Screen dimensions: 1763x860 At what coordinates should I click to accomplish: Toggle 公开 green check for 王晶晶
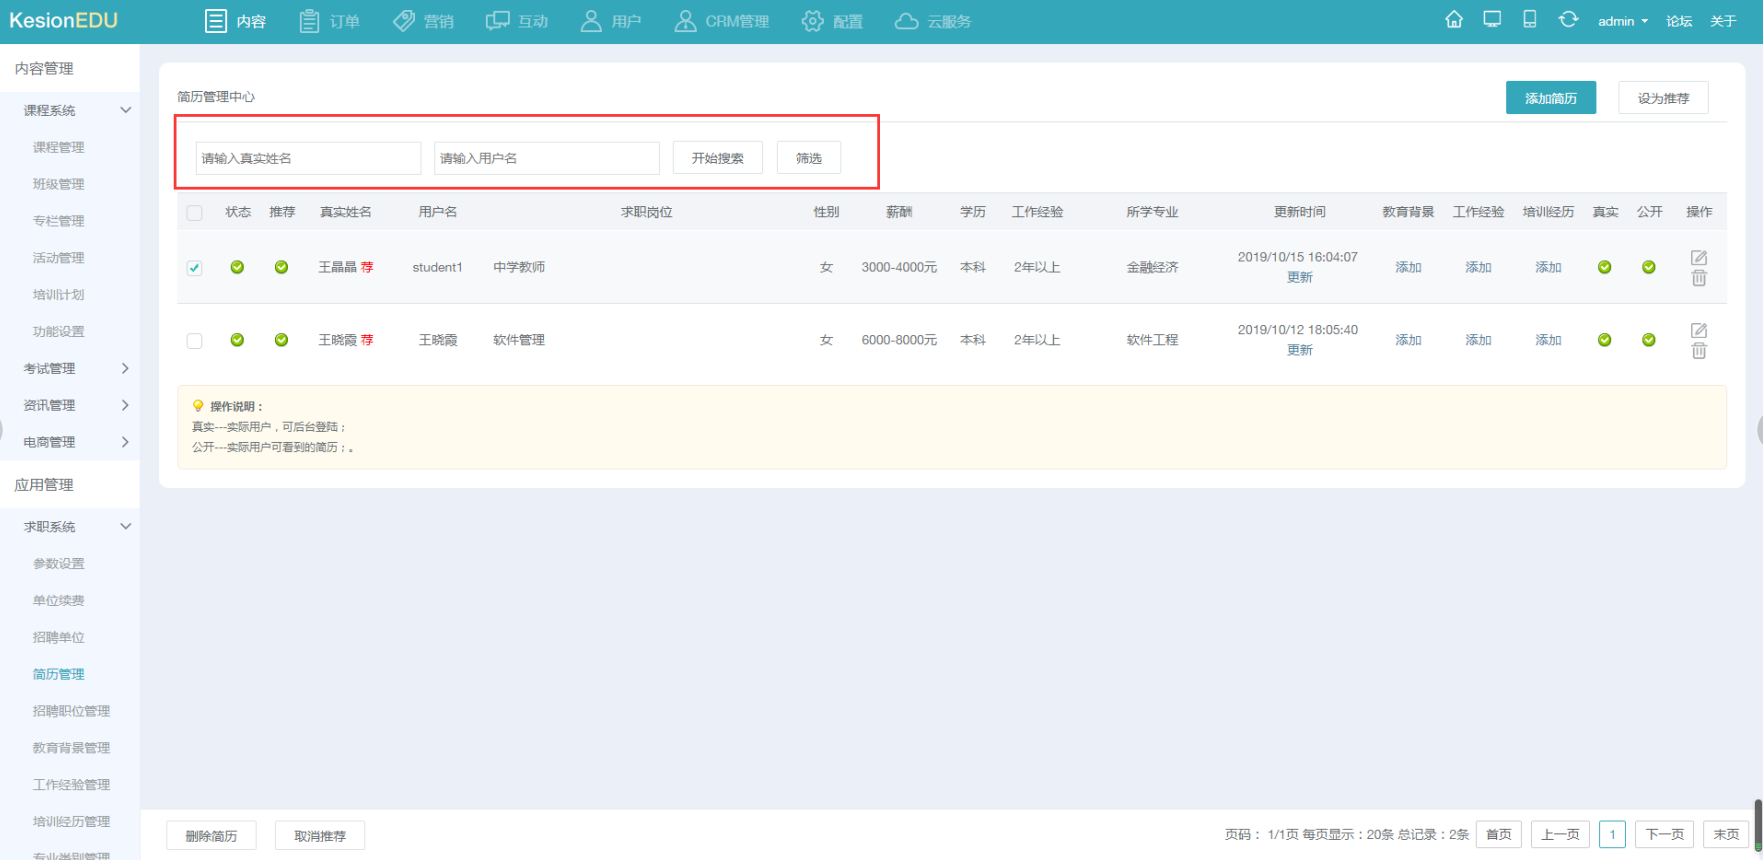tap(1649, 267)
